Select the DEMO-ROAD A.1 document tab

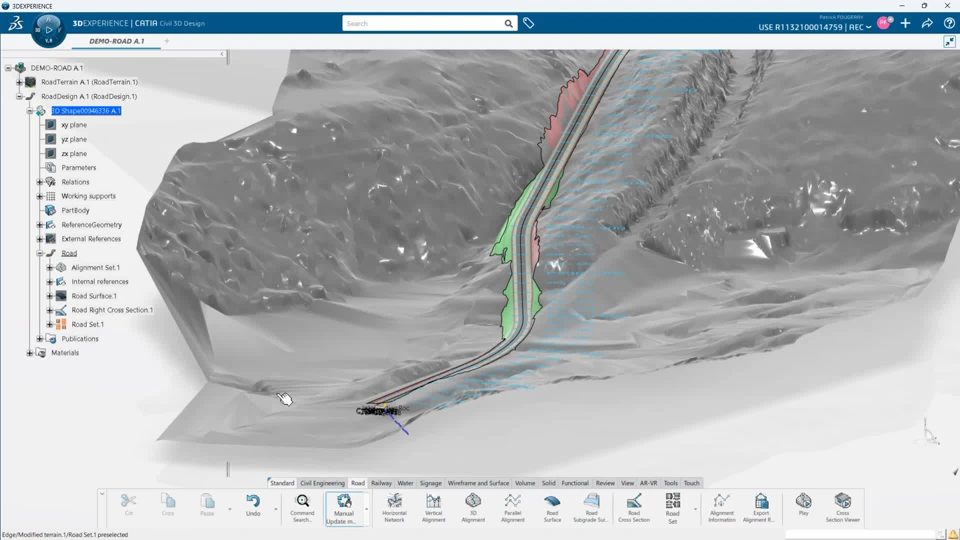[x=116, y=41]
